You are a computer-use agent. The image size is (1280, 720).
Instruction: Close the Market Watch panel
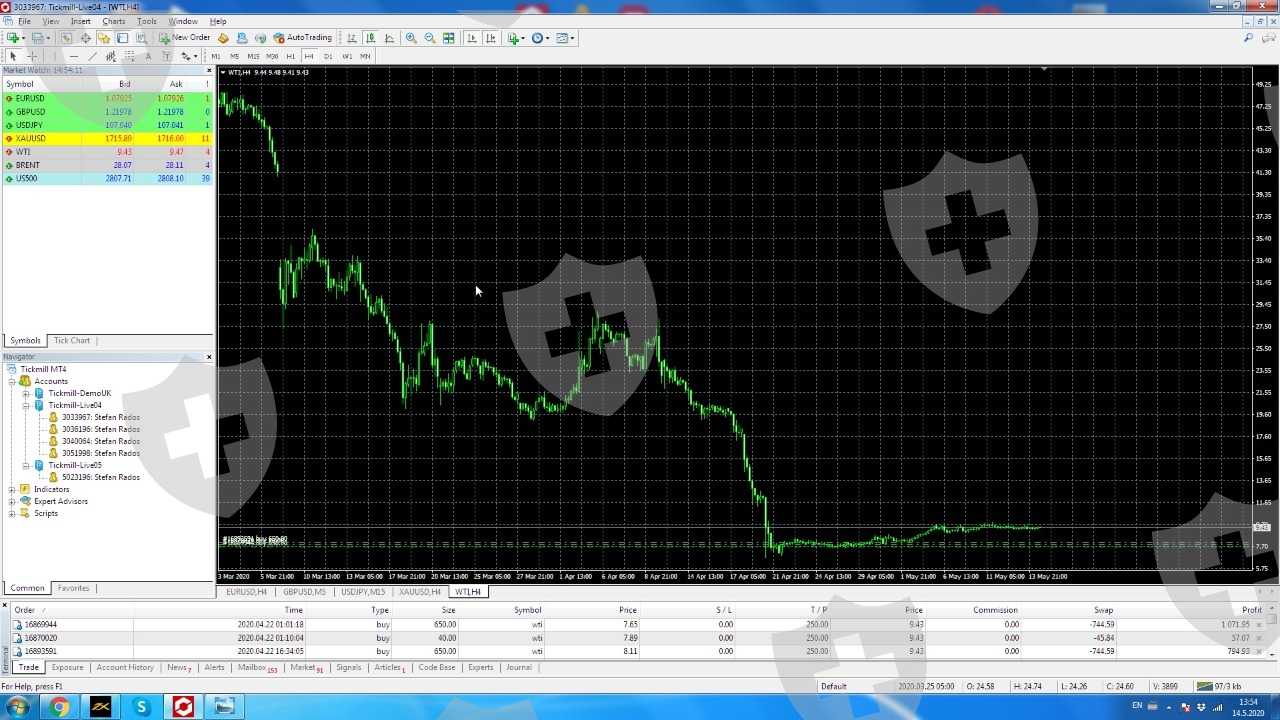(209, 70)
